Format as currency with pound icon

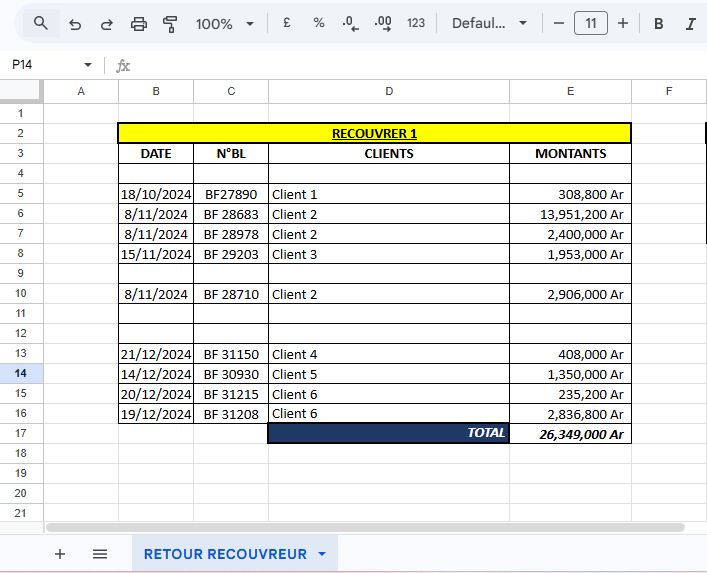pos(287,23)
